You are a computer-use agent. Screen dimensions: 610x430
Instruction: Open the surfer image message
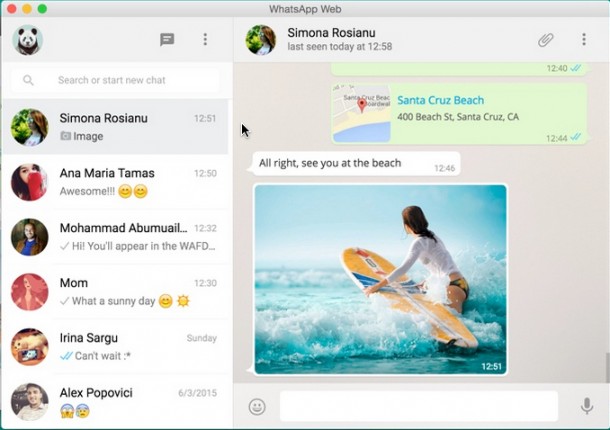click(380, 279)
